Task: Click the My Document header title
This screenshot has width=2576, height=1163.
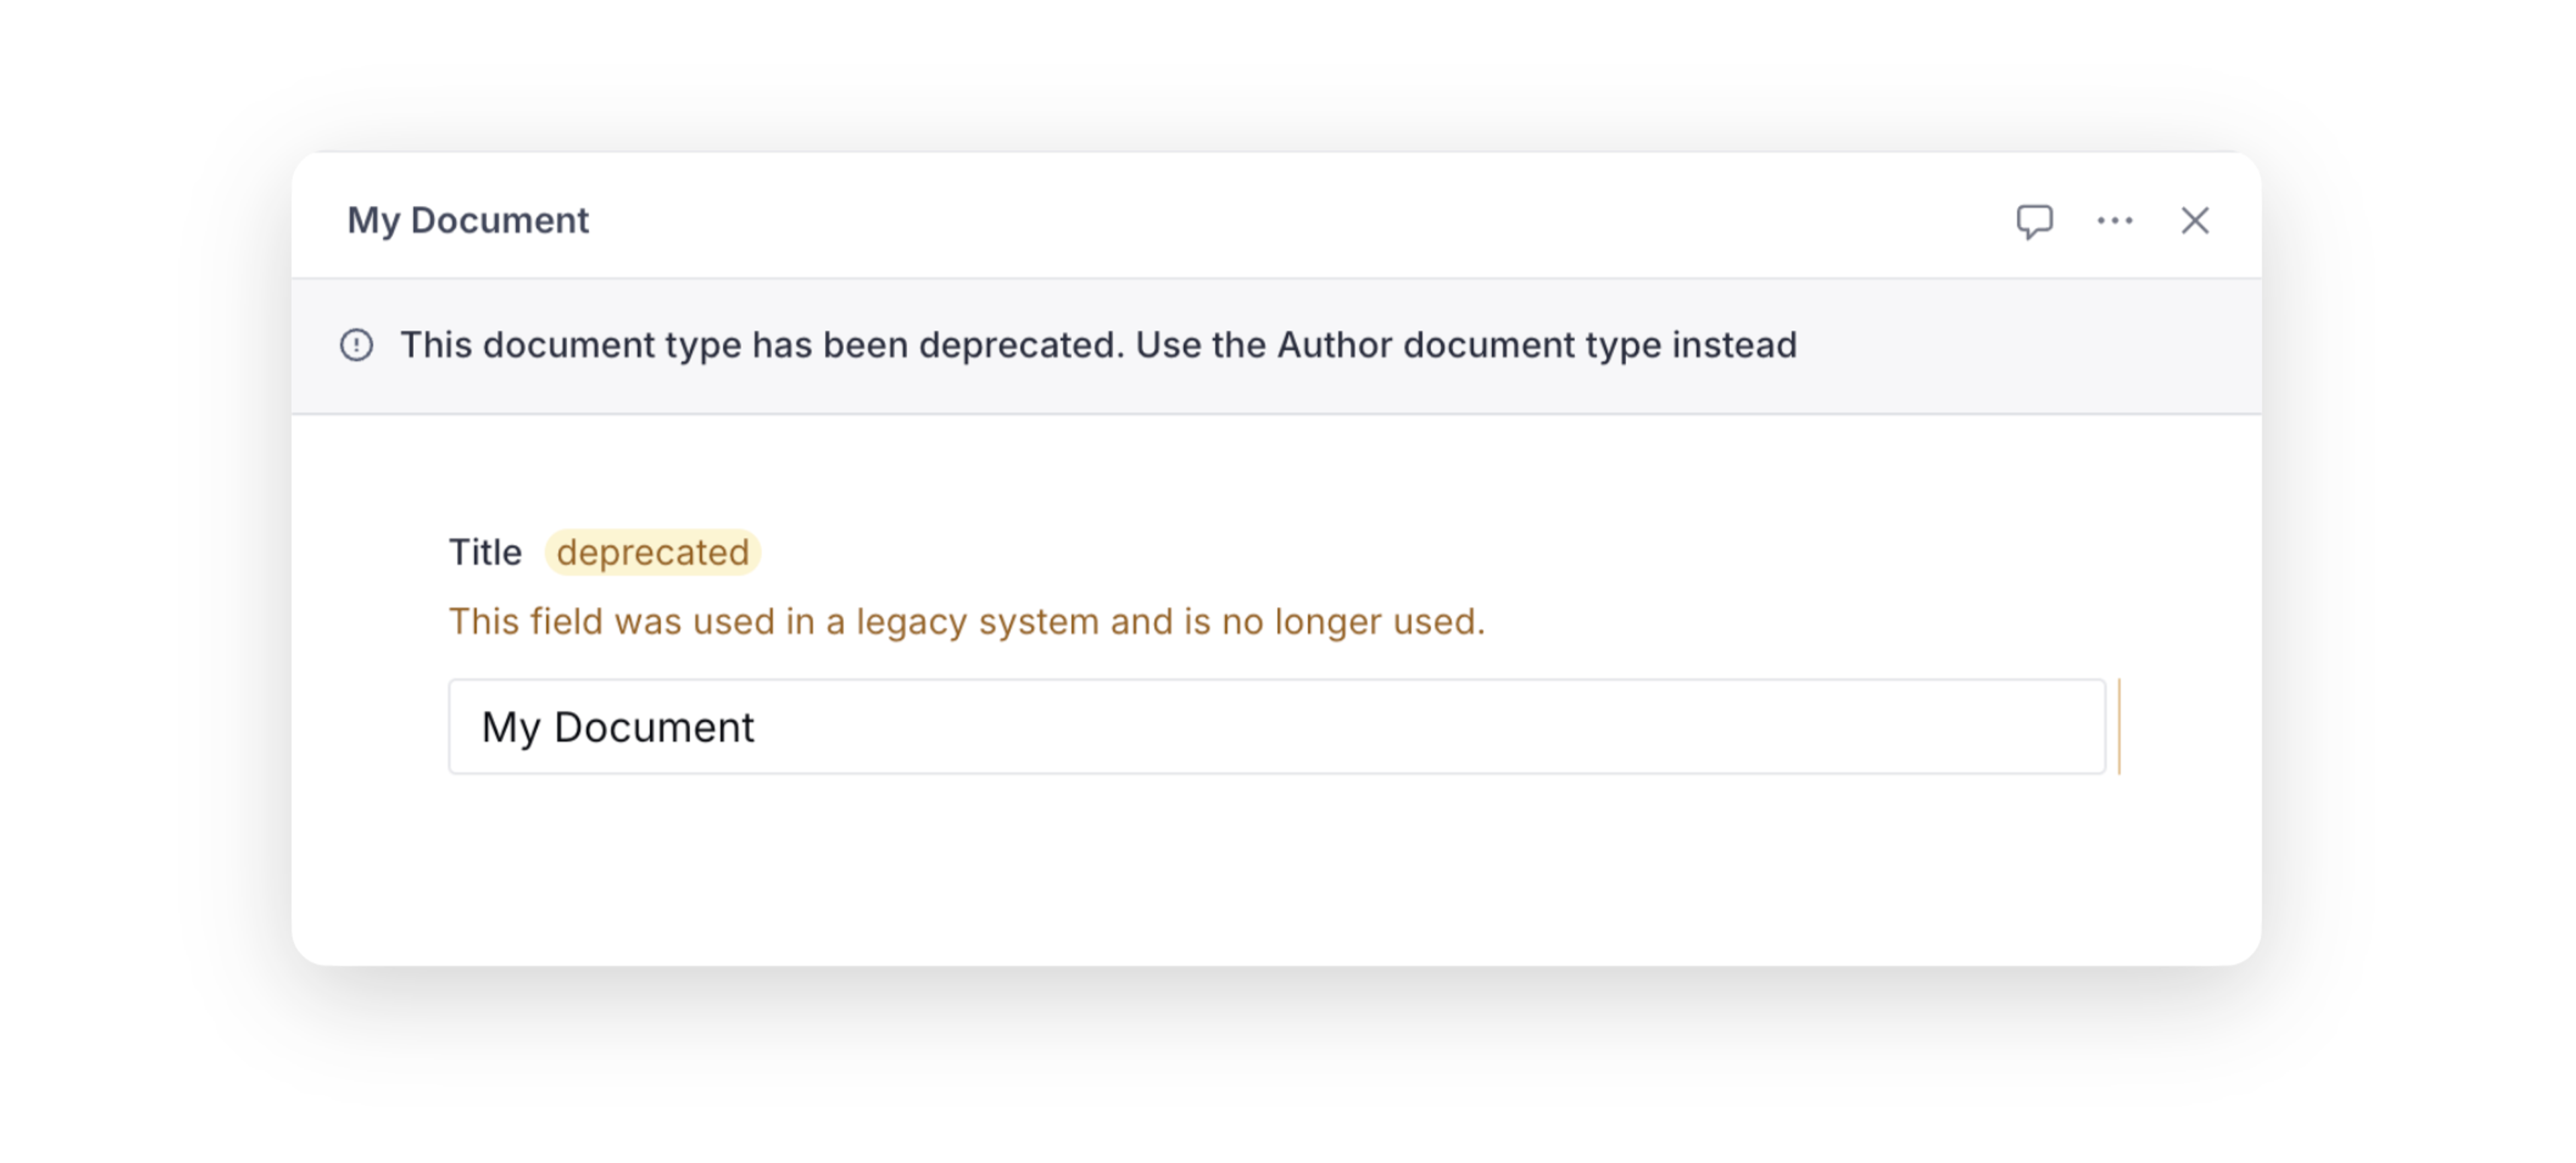Action: point(467,221)
